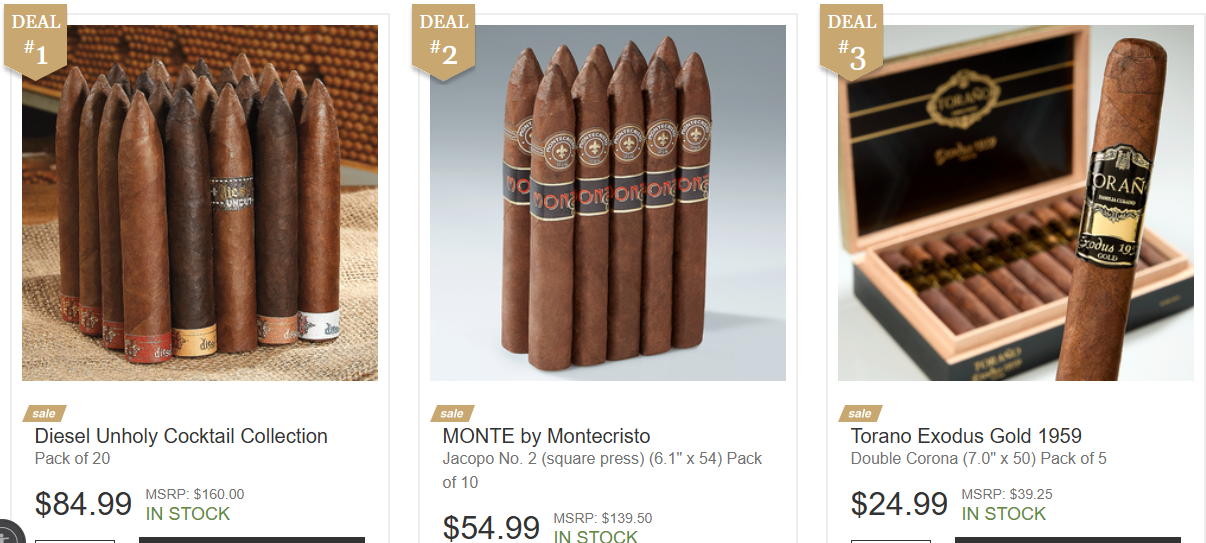
Task: Click the dark add button for the Torano deal
Action: [x=1068, y=540]
